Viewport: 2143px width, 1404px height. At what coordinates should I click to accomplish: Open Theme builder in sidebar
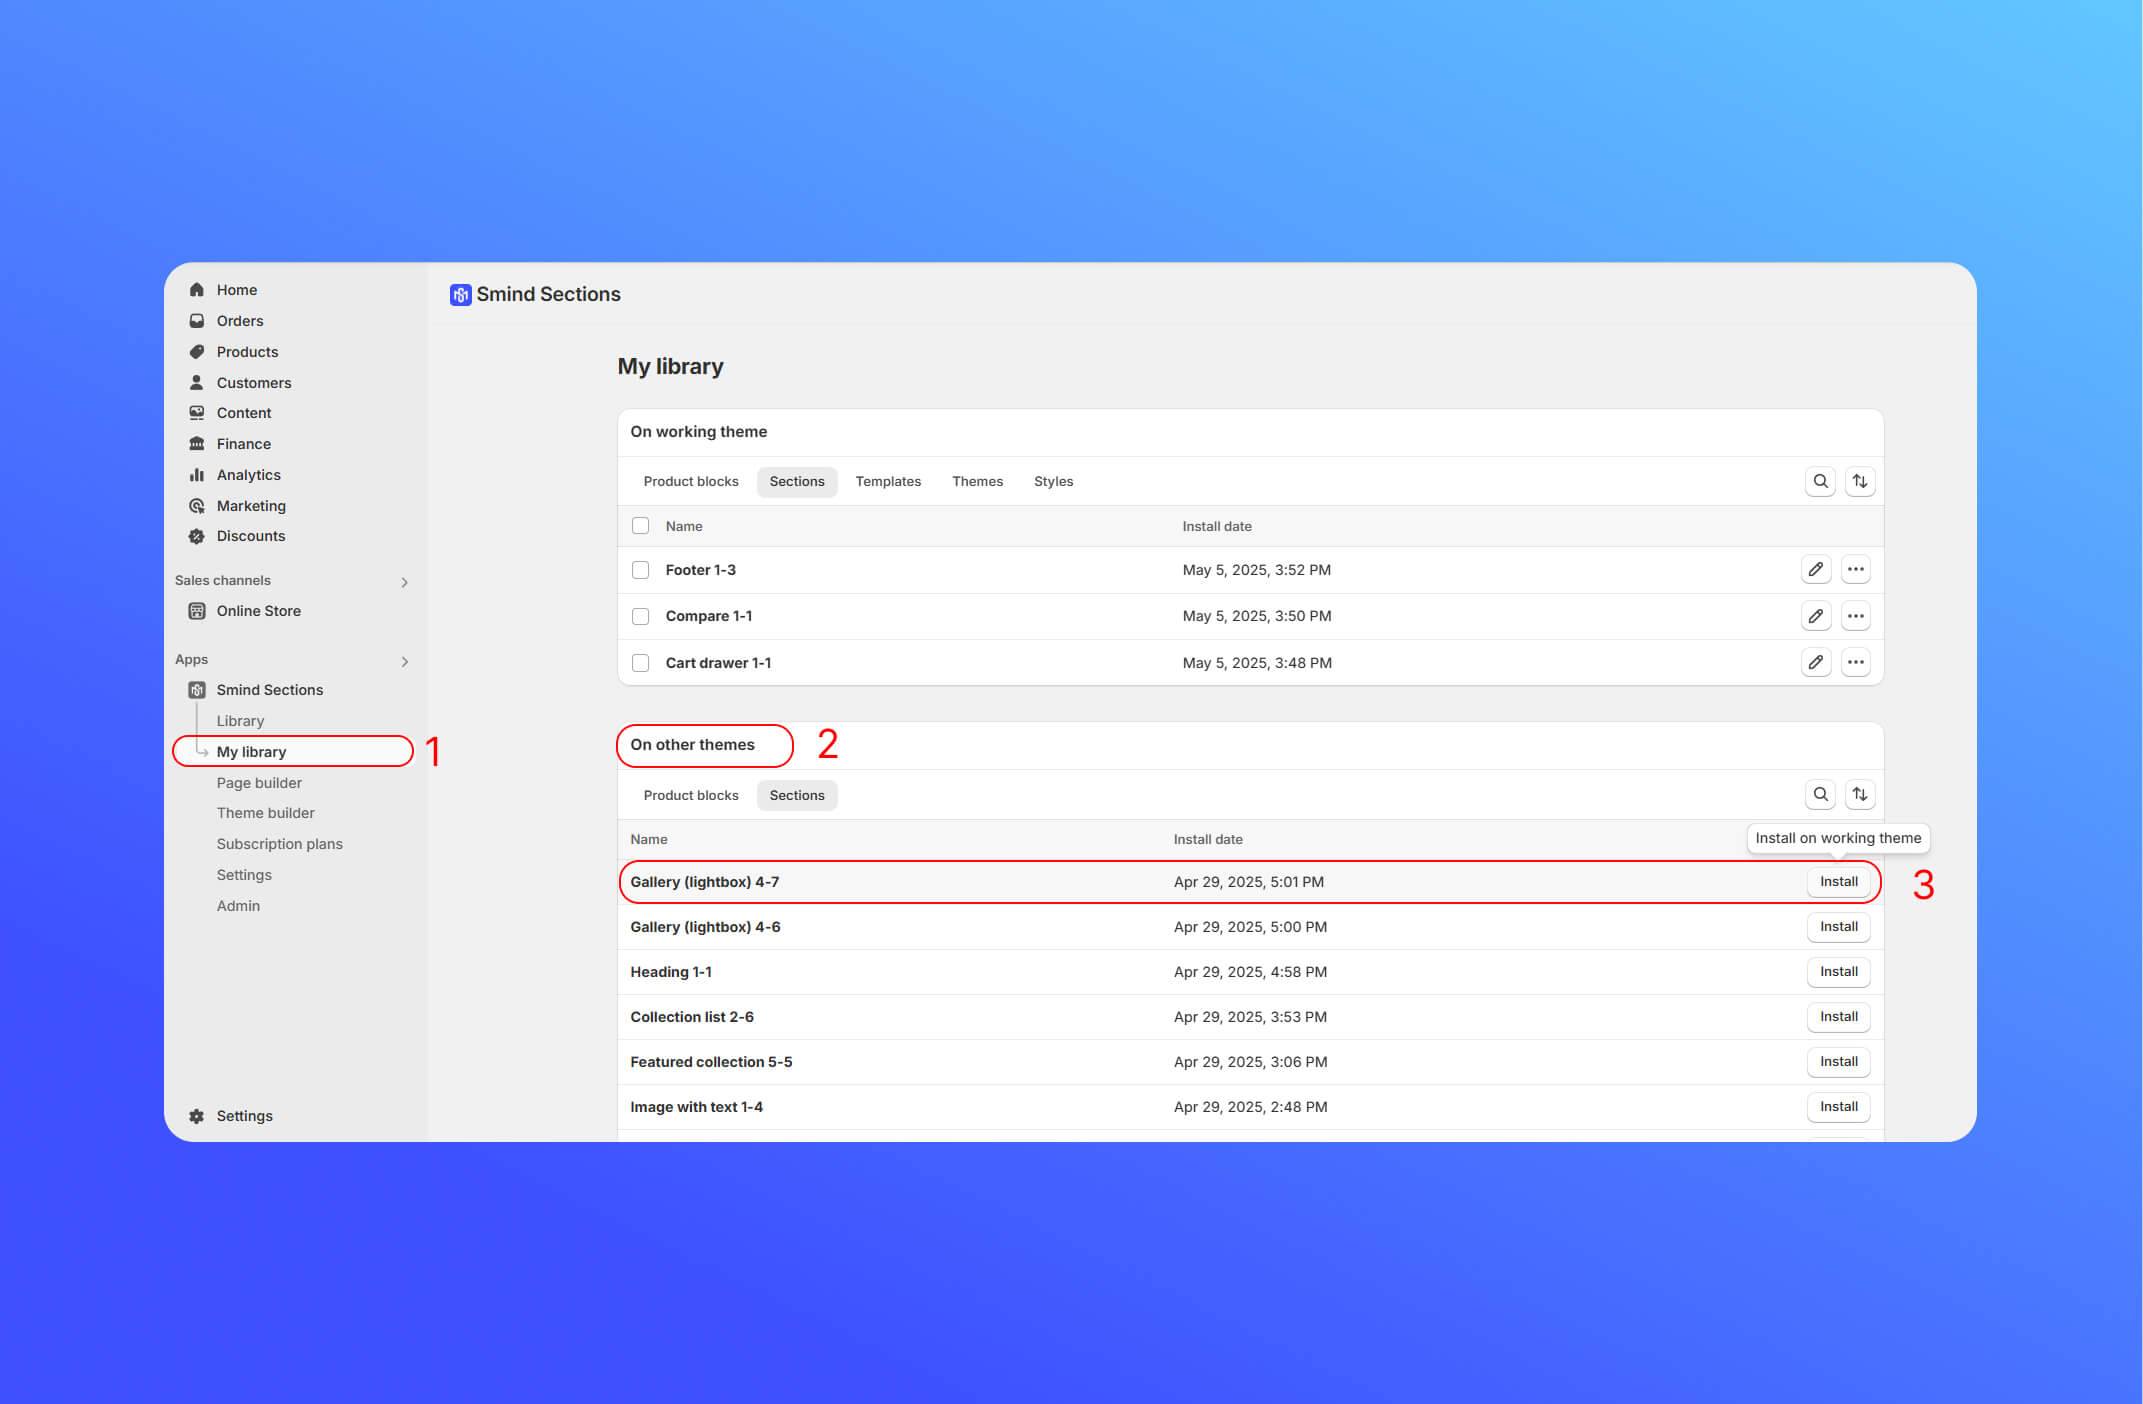pos(265,813)
